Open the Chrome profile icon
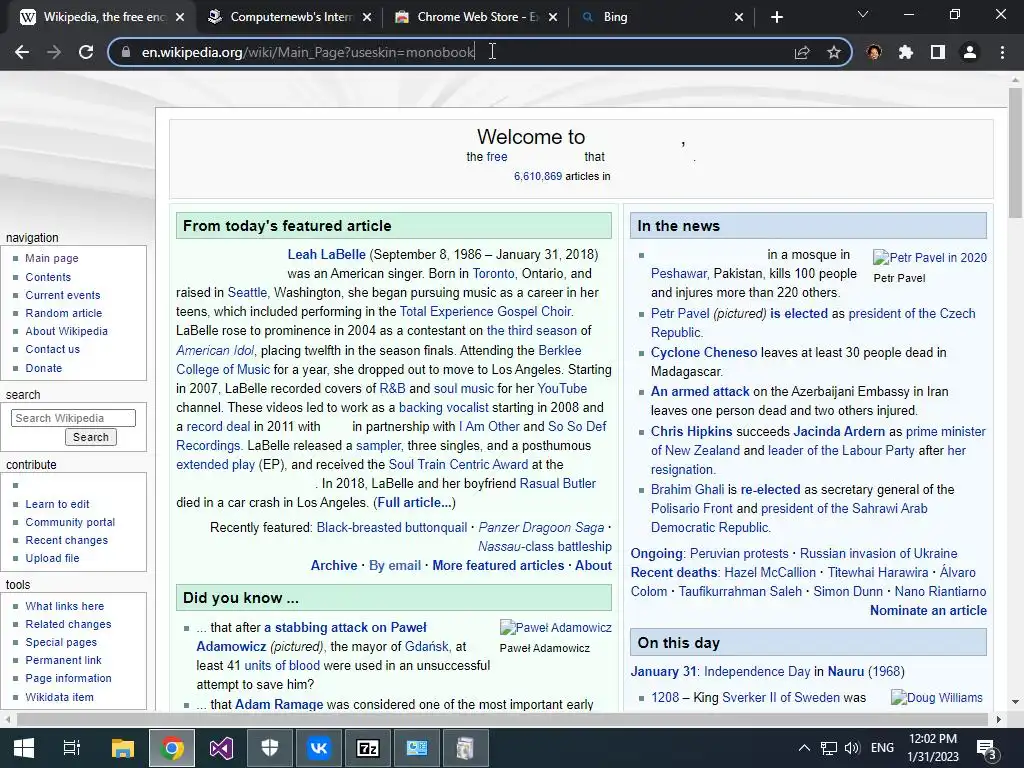 coord(970,52)
